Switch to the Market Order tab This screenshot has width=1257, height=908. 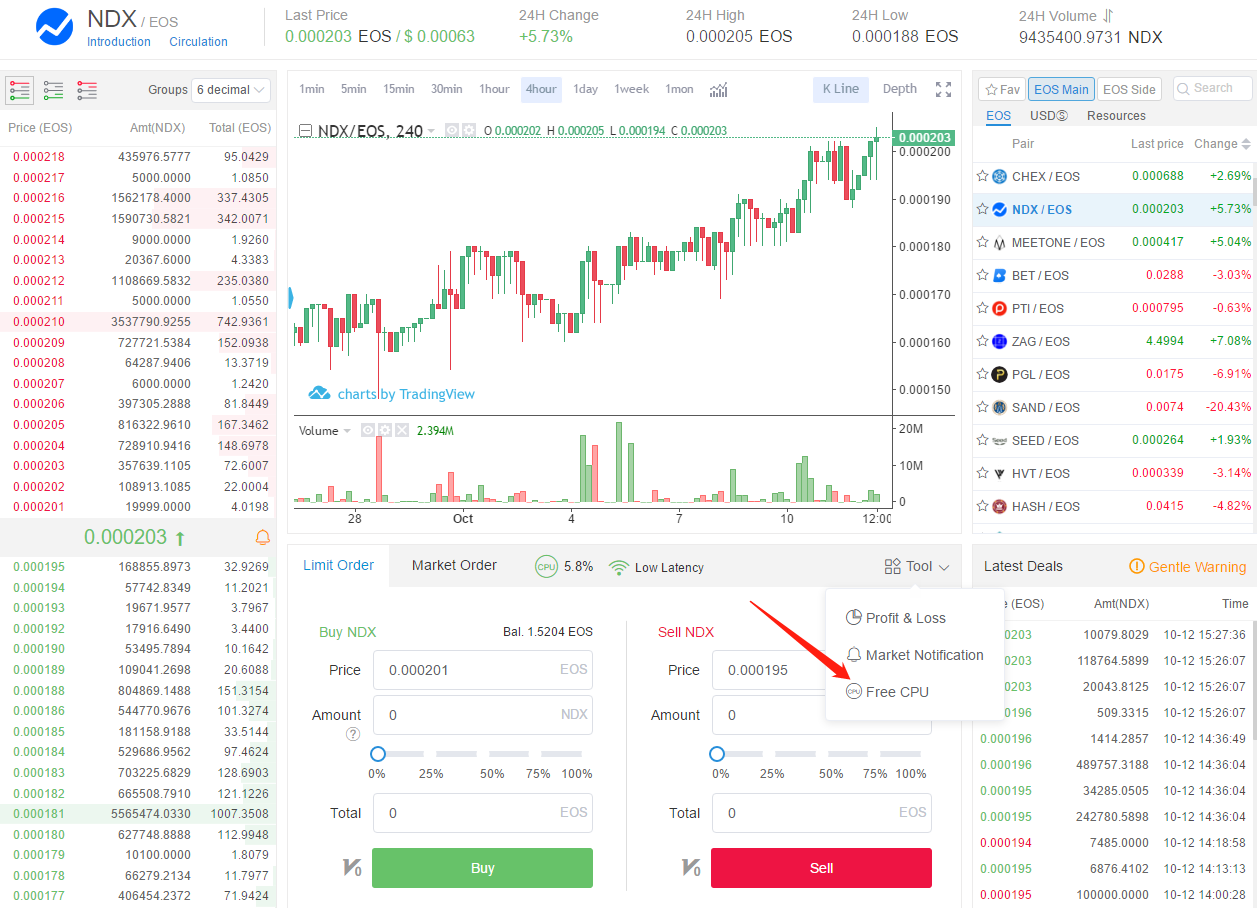[454, 565]
